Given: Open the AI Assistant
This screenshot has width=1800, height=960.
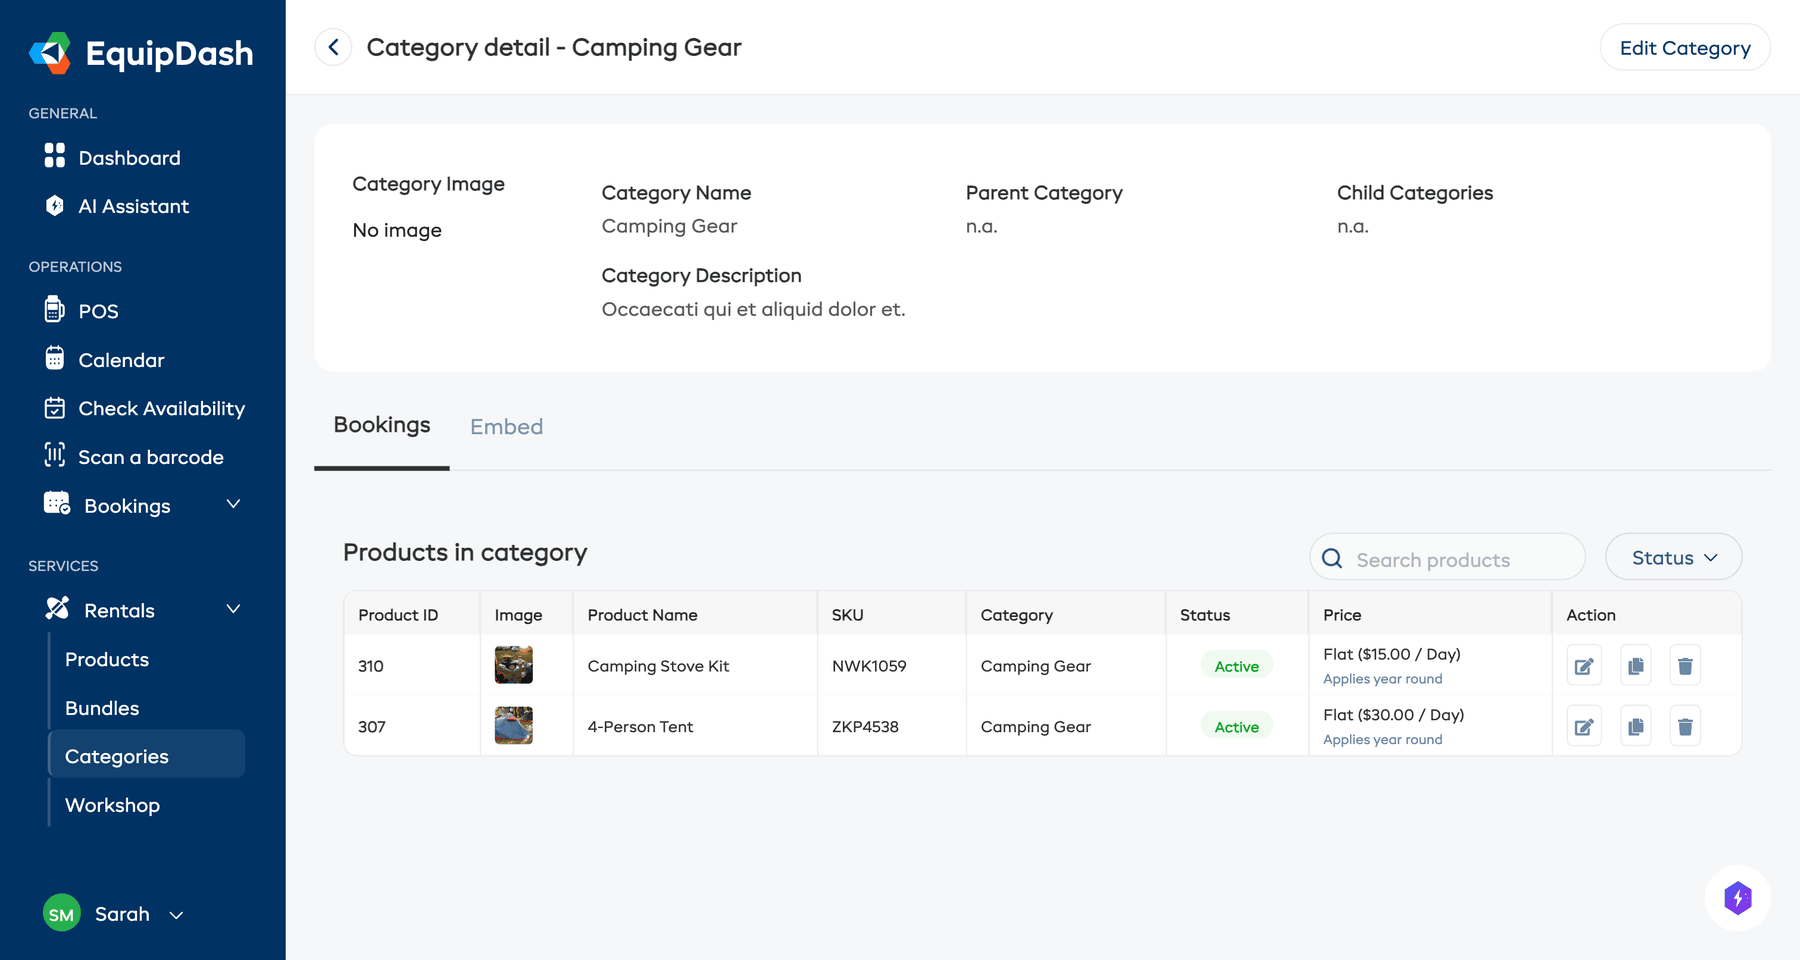Looking at the screenshot, I should (133, 206).
